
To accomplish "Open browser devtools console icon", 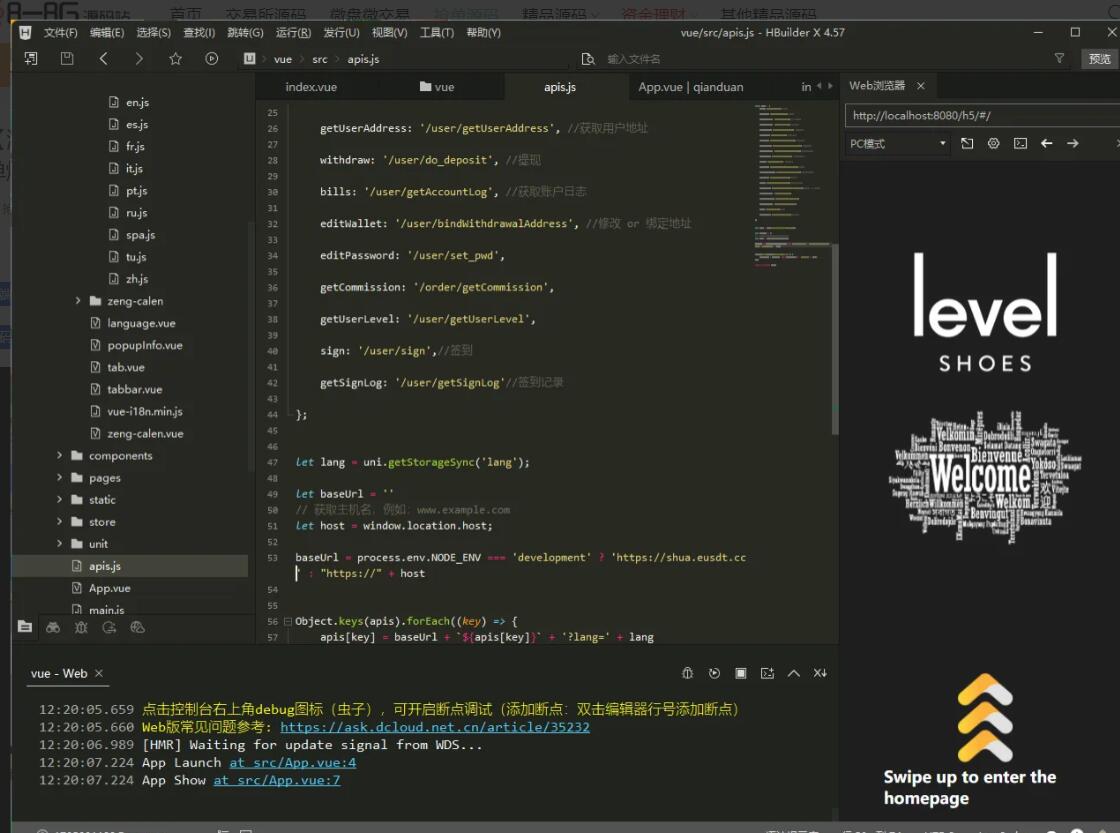I will (1020, 144).
